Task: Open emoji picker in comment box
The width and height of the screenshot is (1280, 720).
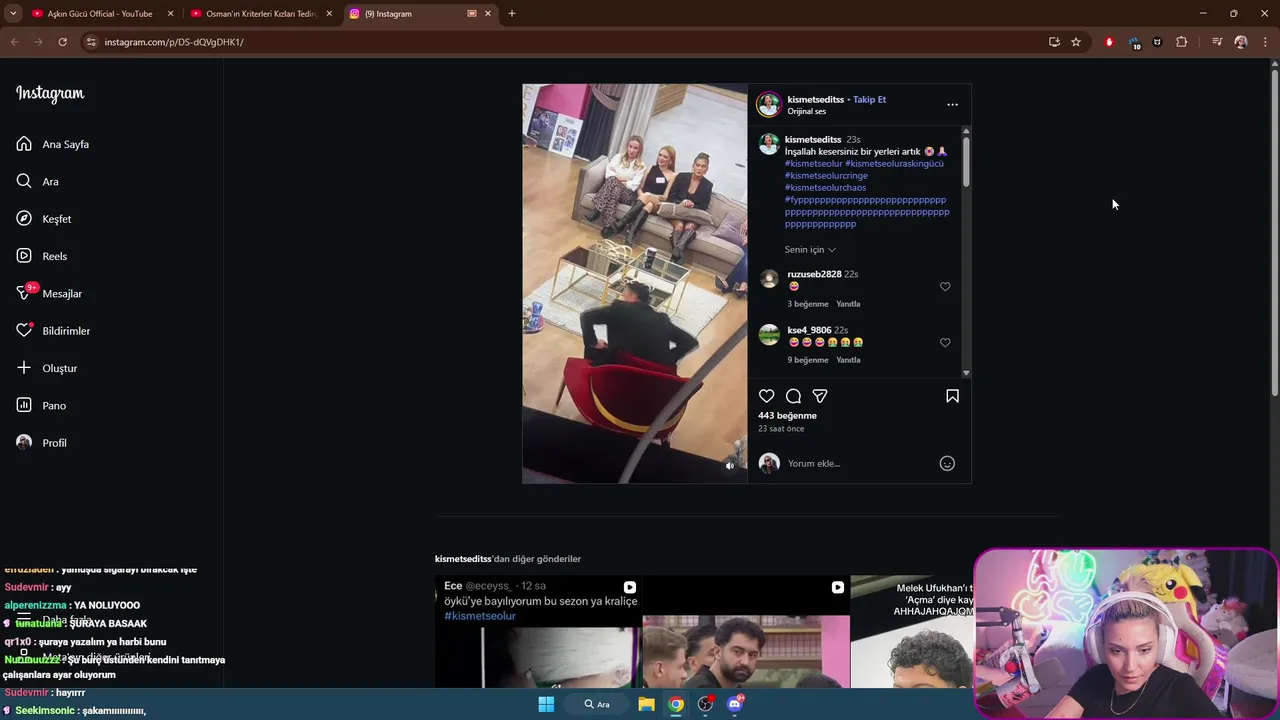Action: pos(947,463)
